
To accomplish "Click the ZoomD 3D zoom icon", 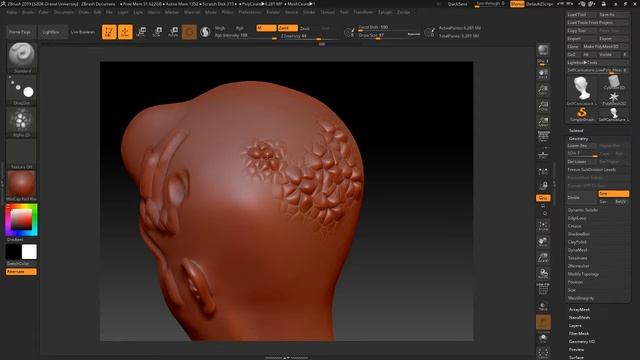I will coord(543,258).
